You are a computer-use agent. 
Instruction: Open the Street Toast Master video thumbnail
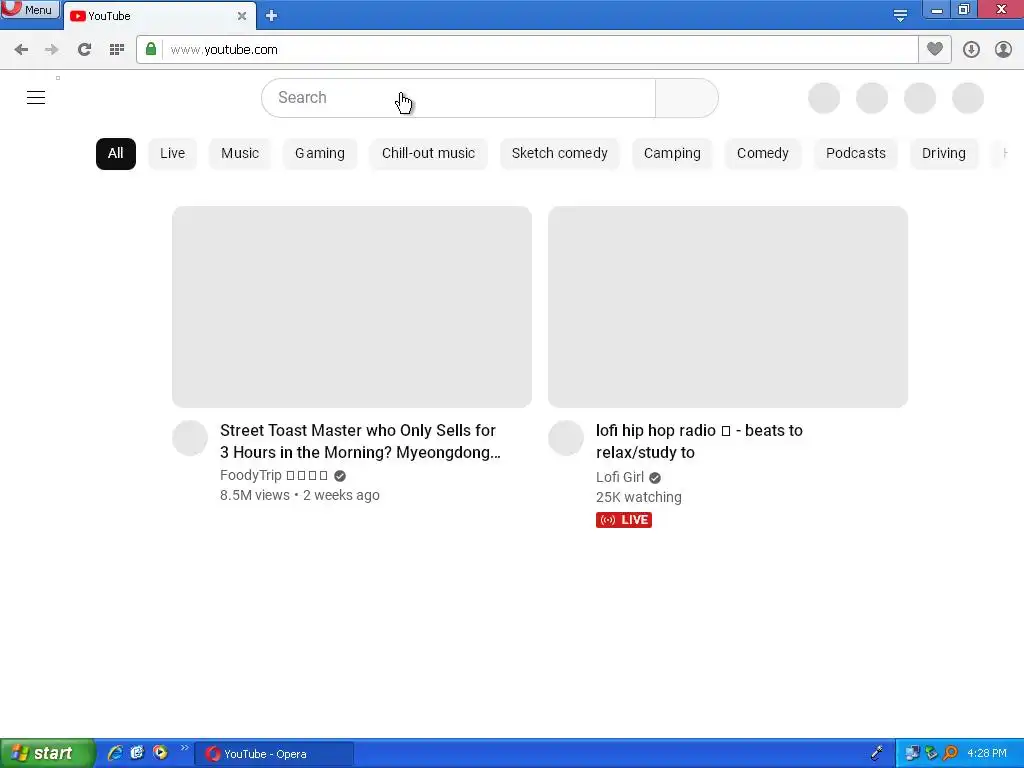tap(352, 307)
